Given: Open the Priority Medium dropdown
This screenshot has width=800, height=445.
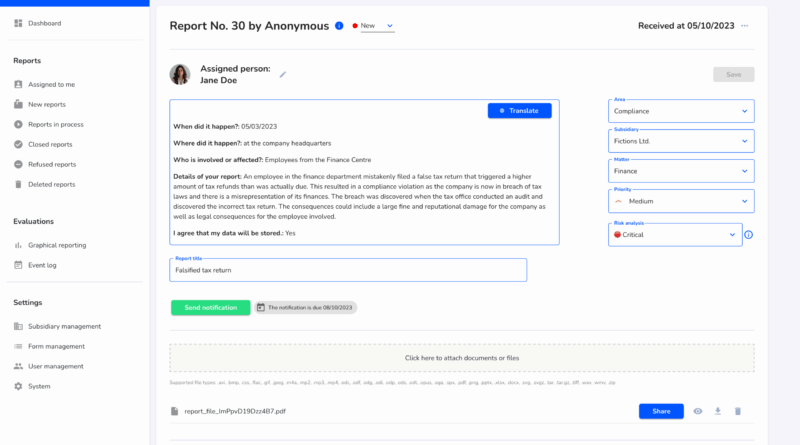Looking at the screenshot, I should tap(681, 200).
